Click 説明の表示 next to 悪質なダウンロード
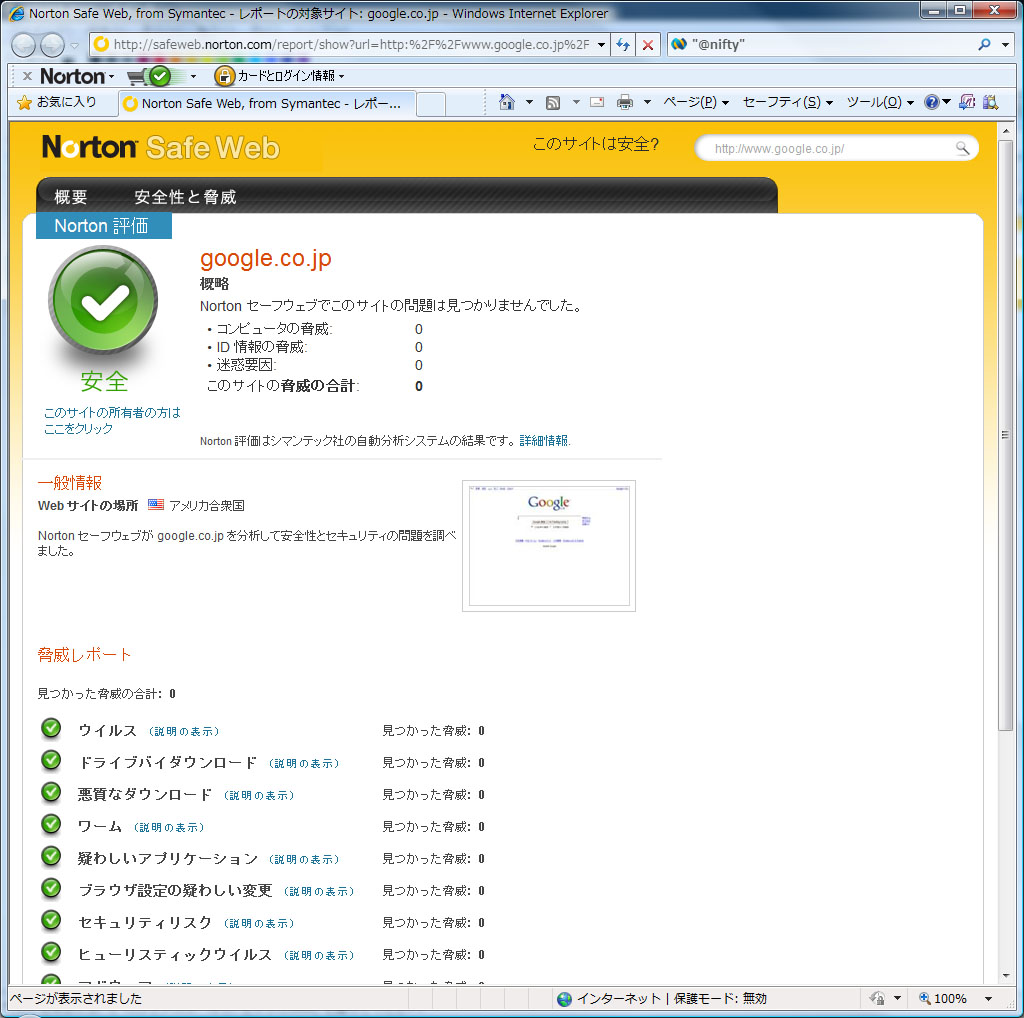 259,795
